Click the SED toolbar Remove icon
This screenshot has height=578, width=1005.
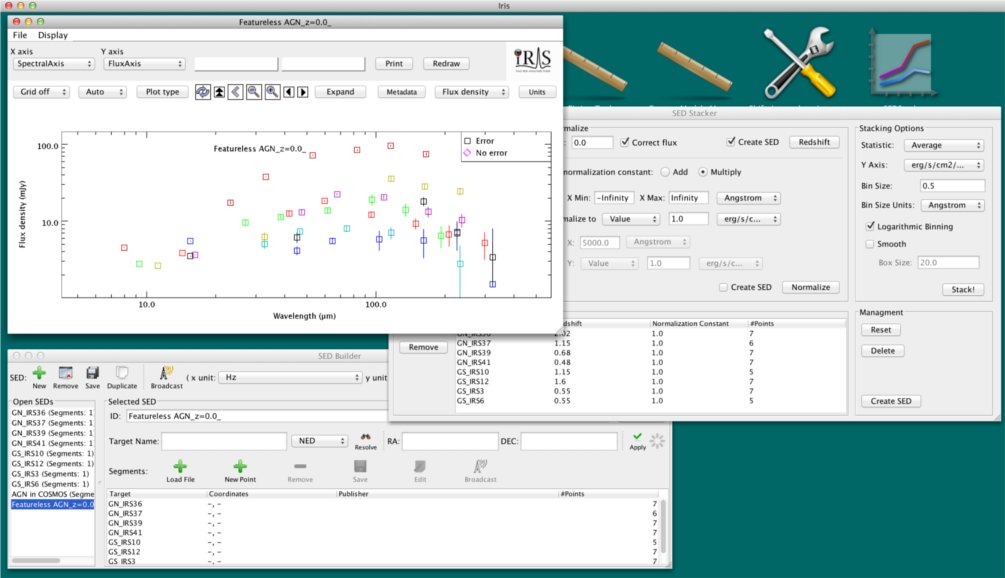(x=65, y=373)
